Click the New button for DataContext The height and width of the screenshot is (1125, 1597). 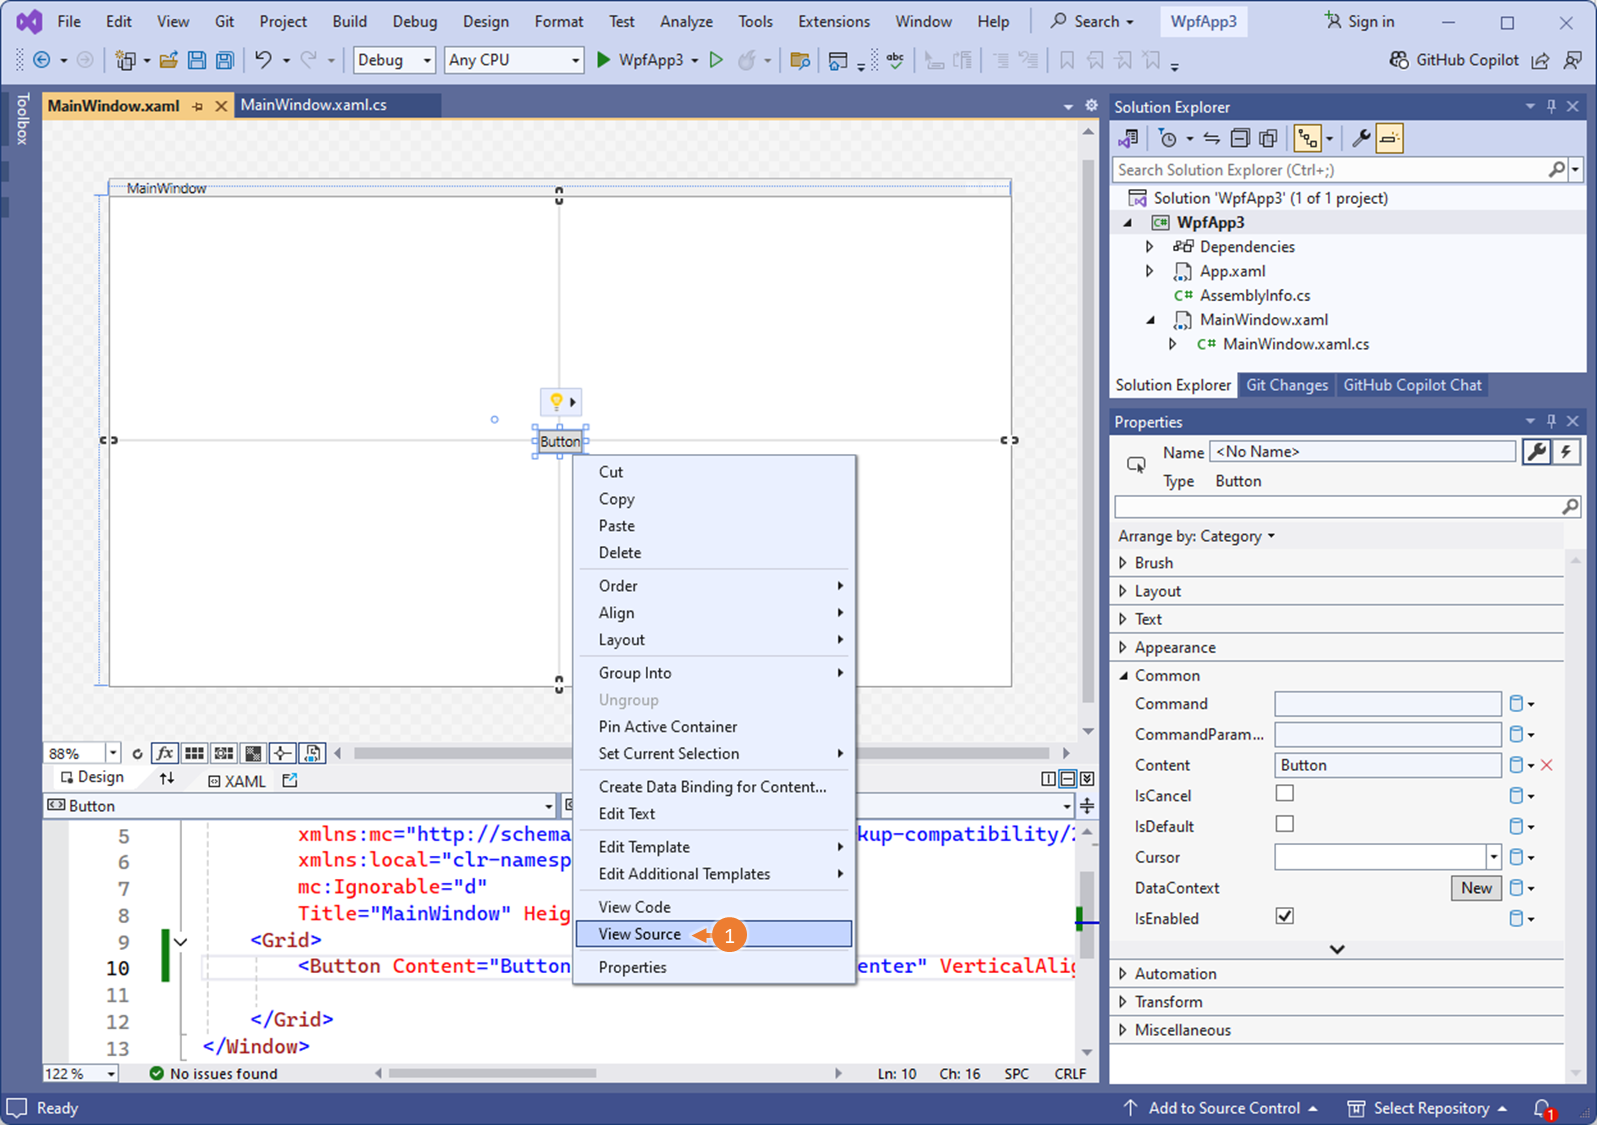[1476, 888]
